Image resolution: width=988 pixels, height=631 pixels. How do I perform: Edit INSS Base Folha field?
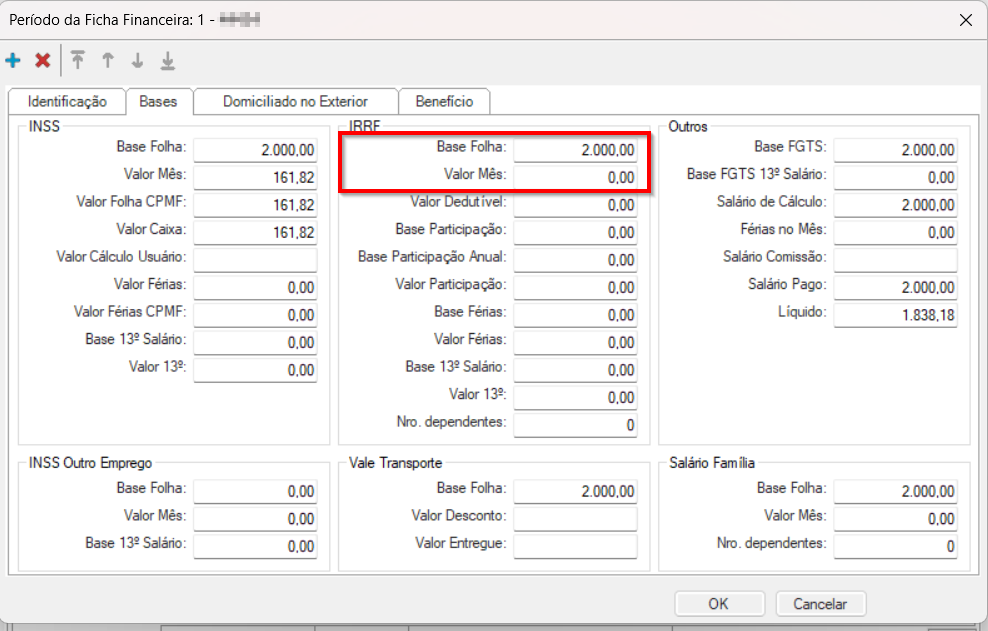coord(255,150)
